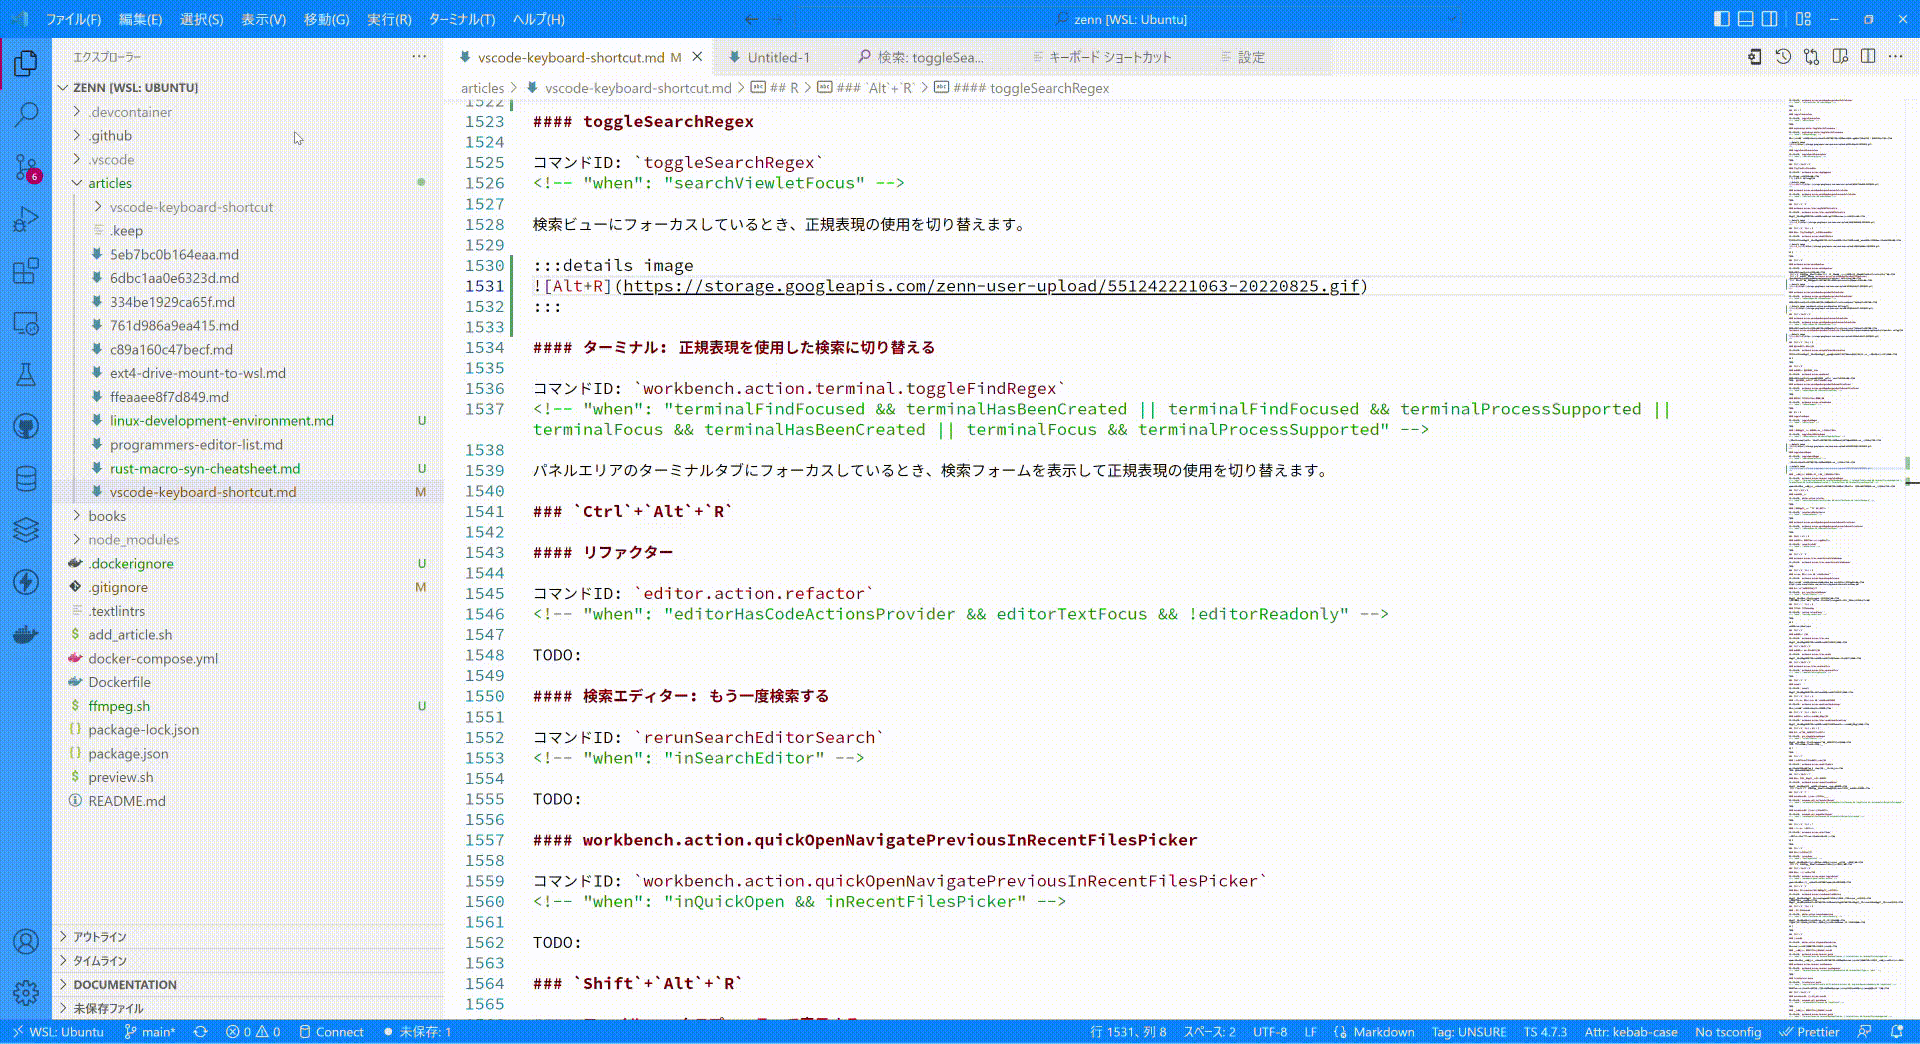Screen dimensions: 1920x1044
Task: Open Markdown preview to the side
Action: coord(1840,57)
